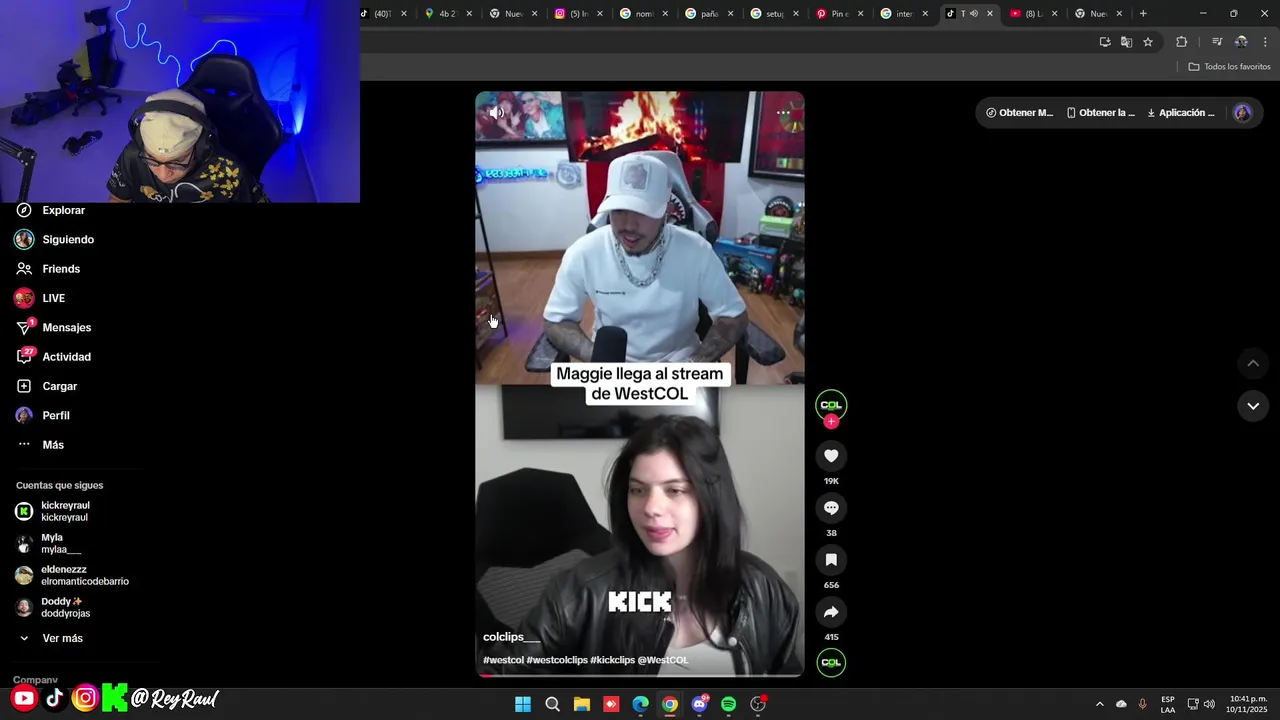Go to Perfil page
The height and width of the screenshot is (720, 1280).
click(x=44, y=415)
